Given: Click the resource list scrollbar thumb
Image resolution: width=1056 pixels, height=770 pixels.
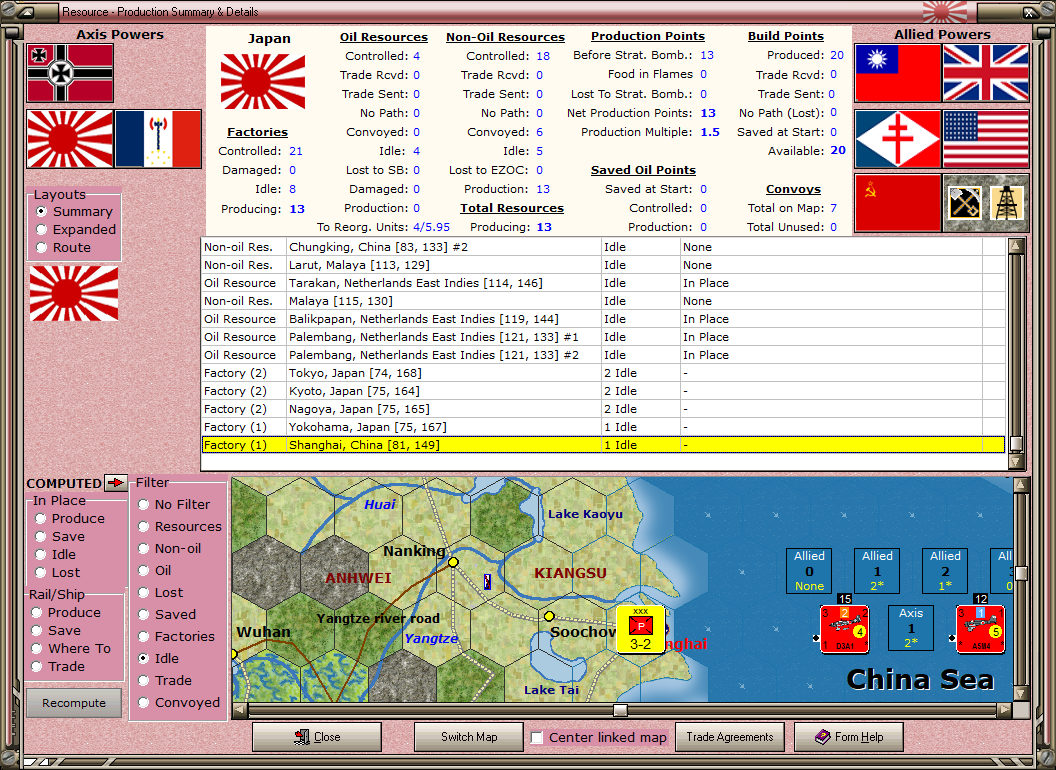Looking at the screenshot, I should tap(1016, 443).
